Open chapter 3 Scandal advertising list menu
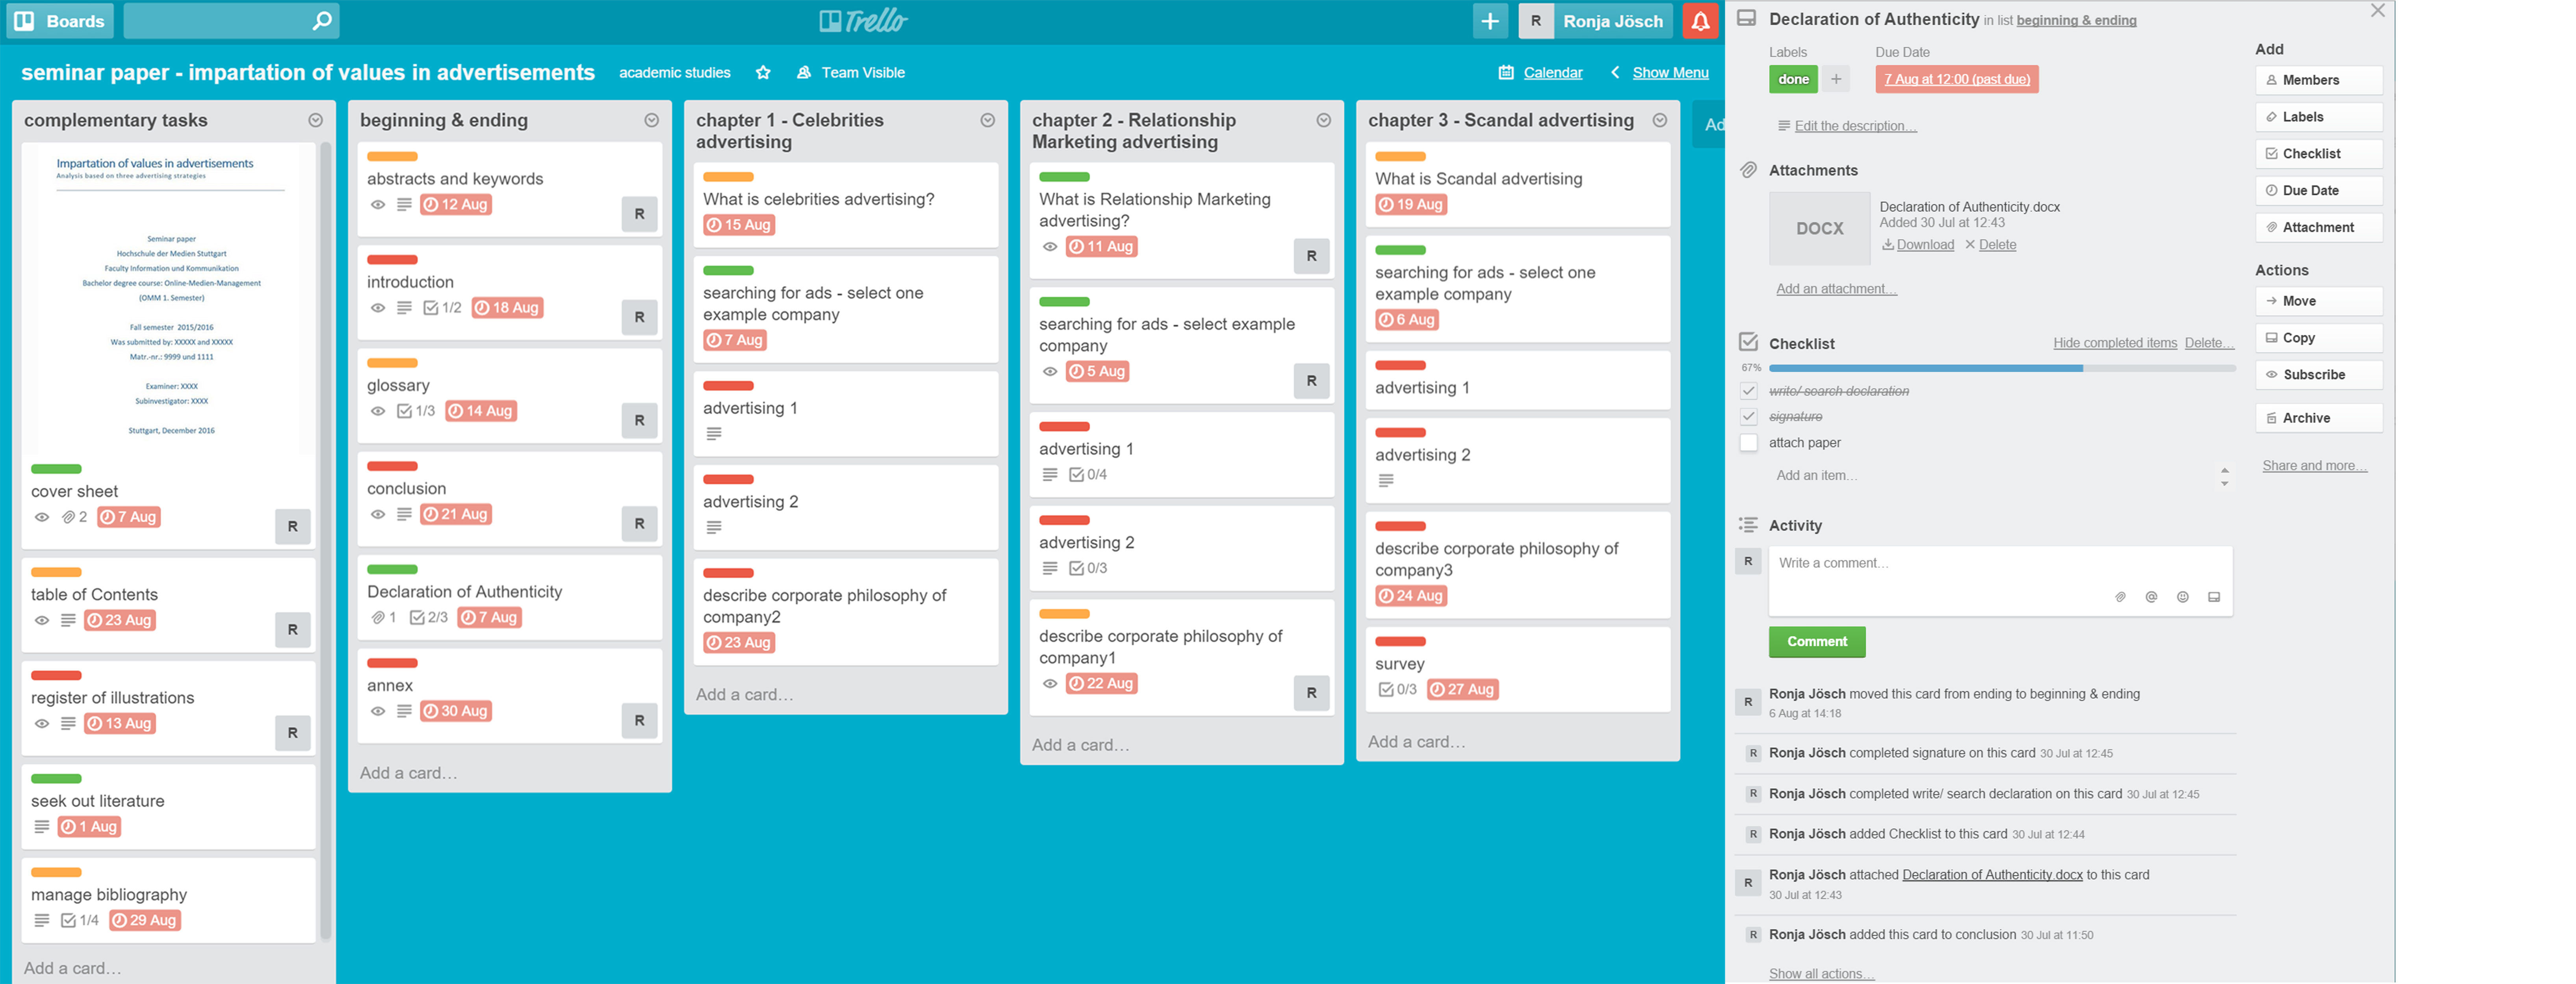This screenshot has height=984, width=2576. pyautogui.click(x=1660, y=120)
